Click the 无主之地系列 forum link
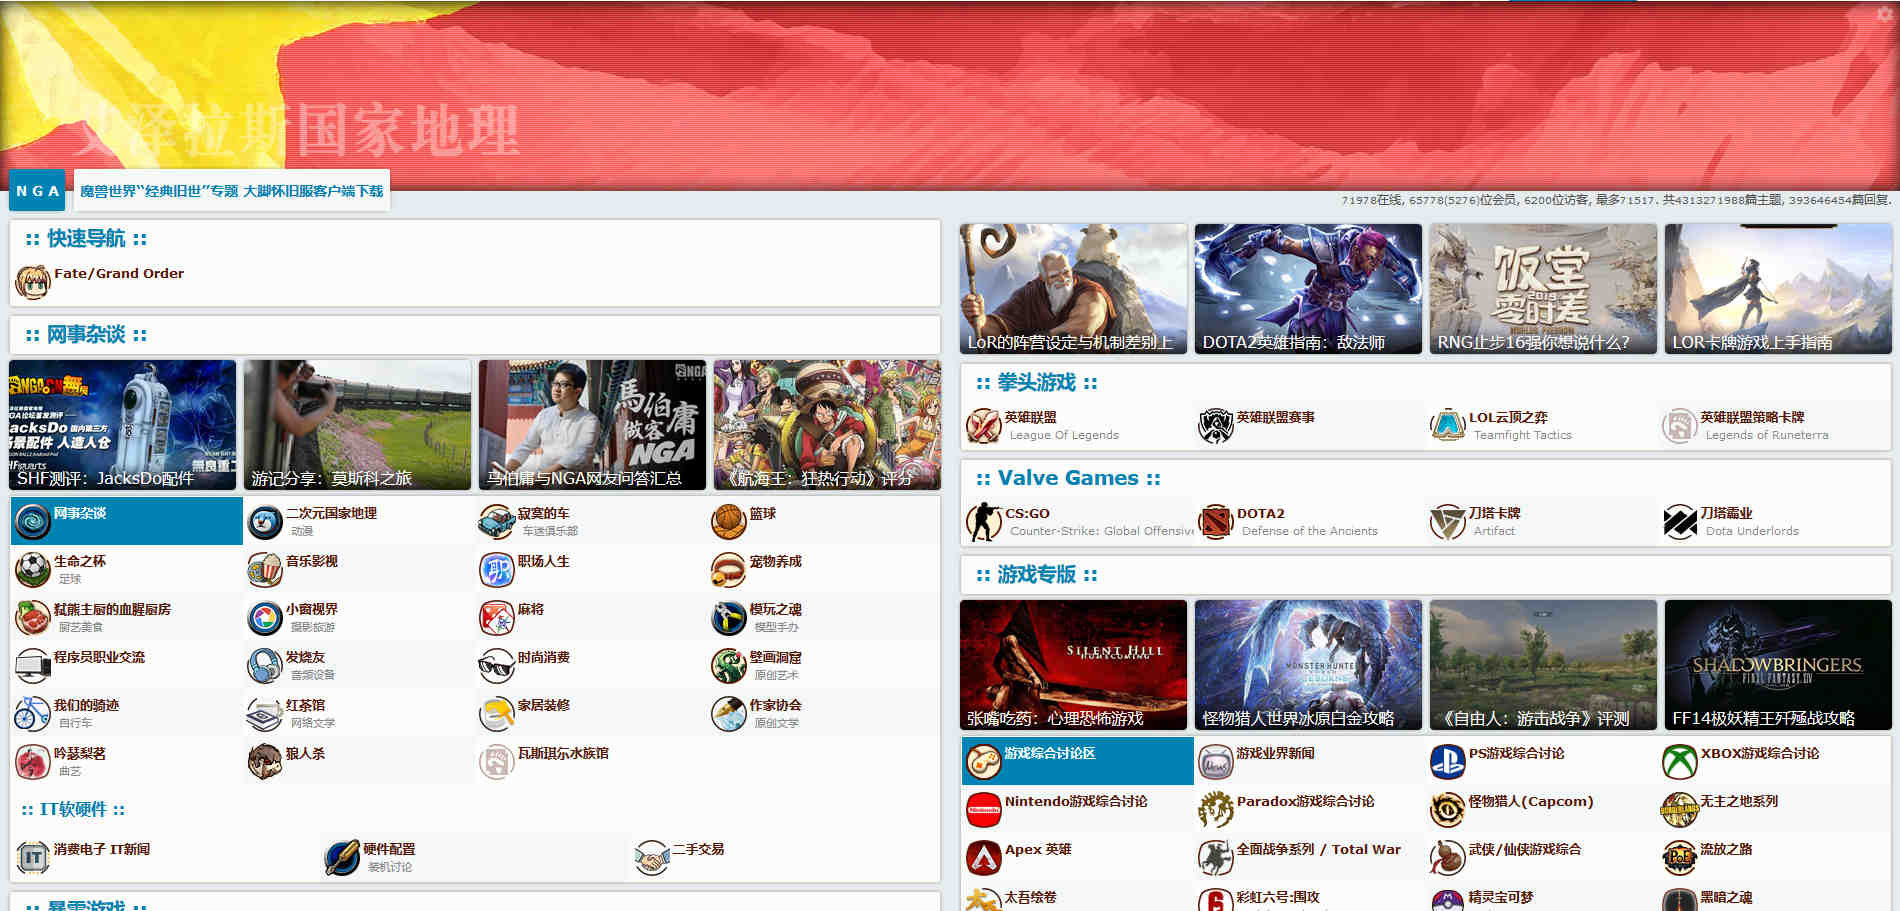The image size is (1900, 911). [x=1739, y=802]
